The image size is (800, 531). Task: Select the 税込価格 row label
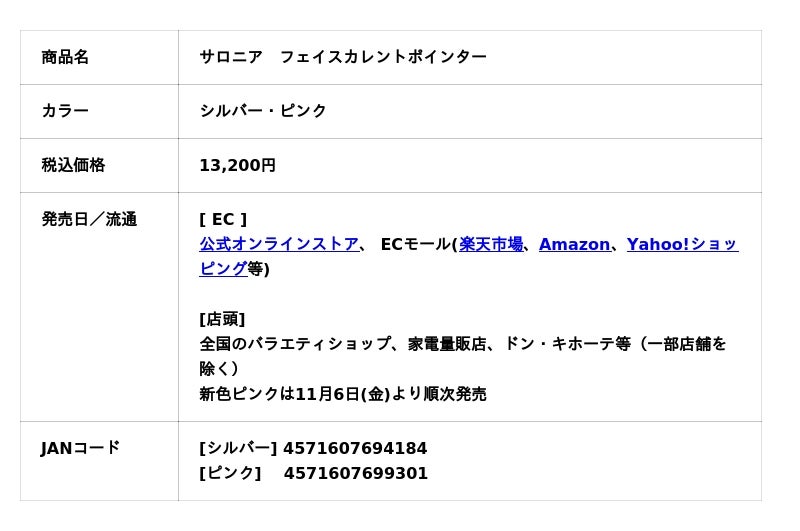pyautogui.click(x=73, y=165)
